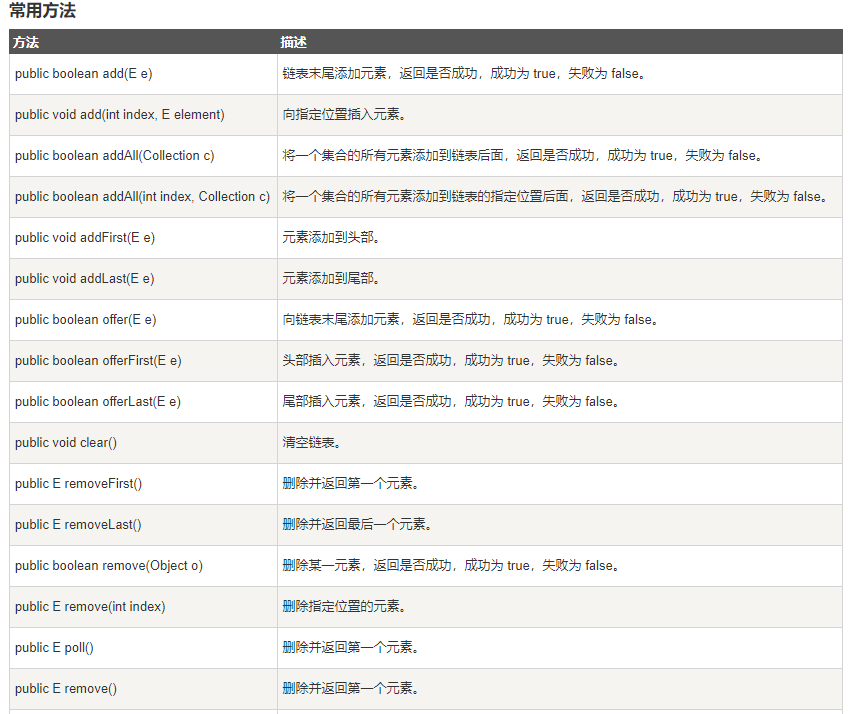Select 'public boolean addAll(int index, Collection c)' cell

(x=142, y=197)
